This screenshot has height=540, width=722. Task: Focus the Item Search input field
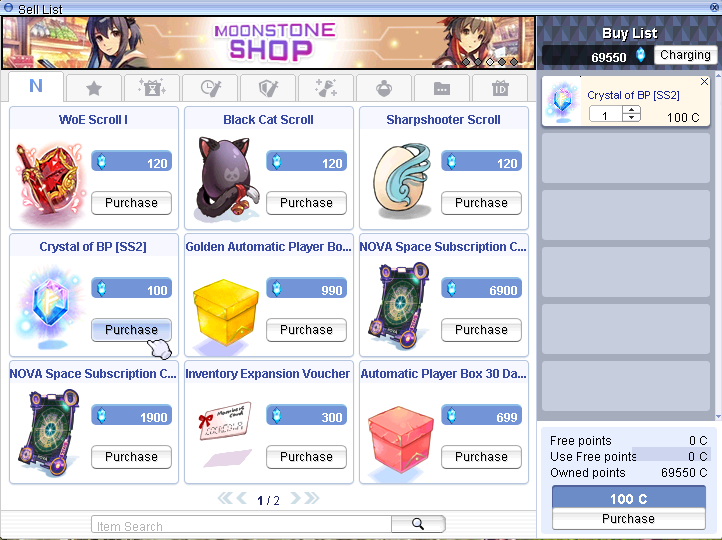(x=241, y=524)
